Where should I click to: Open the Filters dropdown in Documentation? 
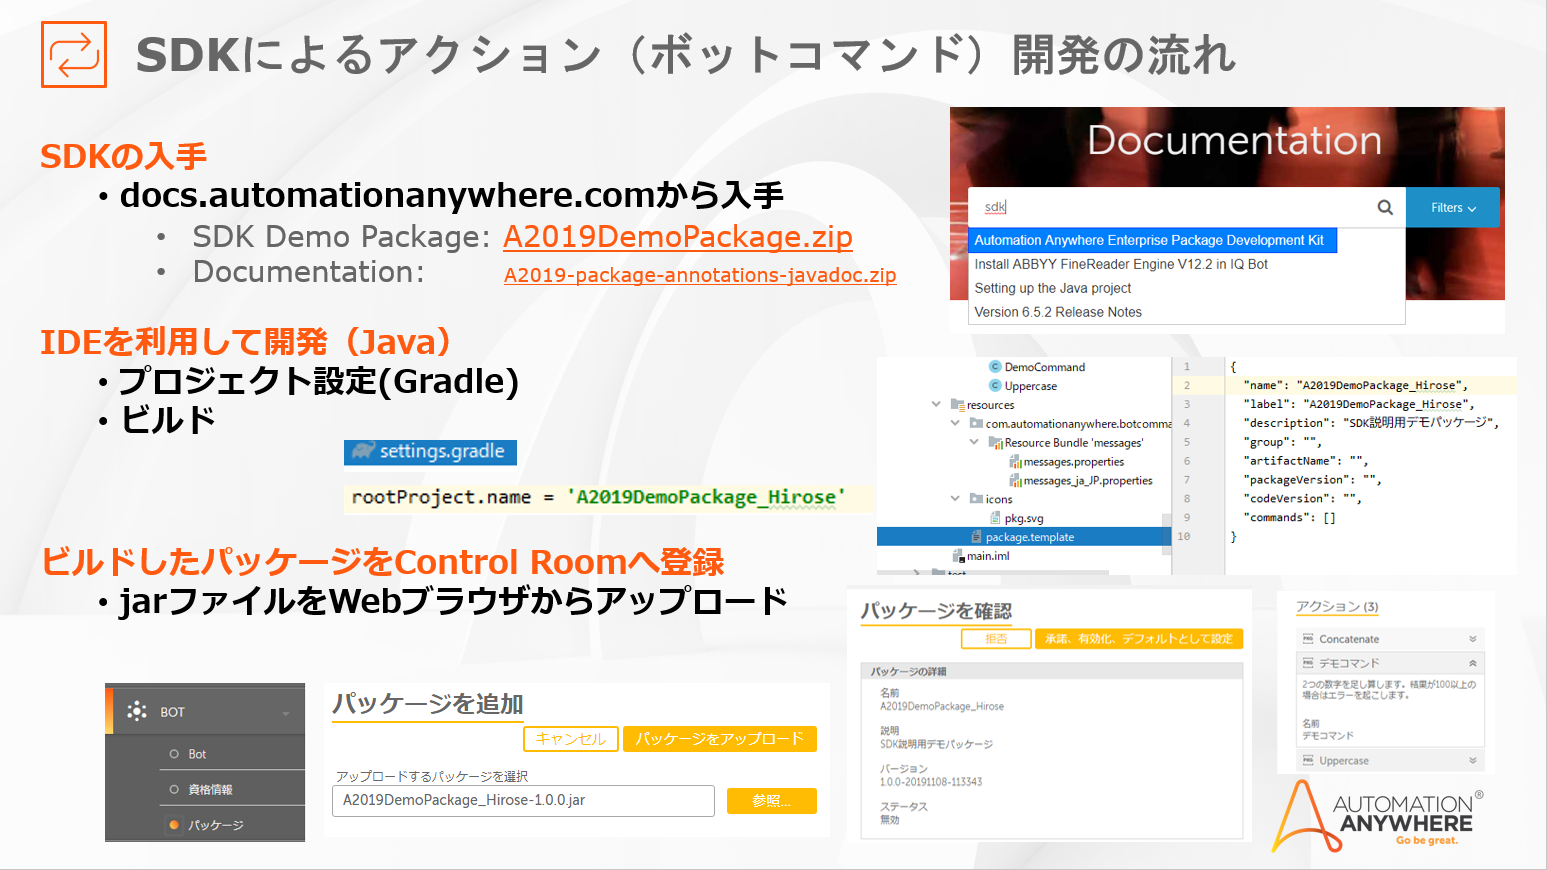click(1453, 208)
